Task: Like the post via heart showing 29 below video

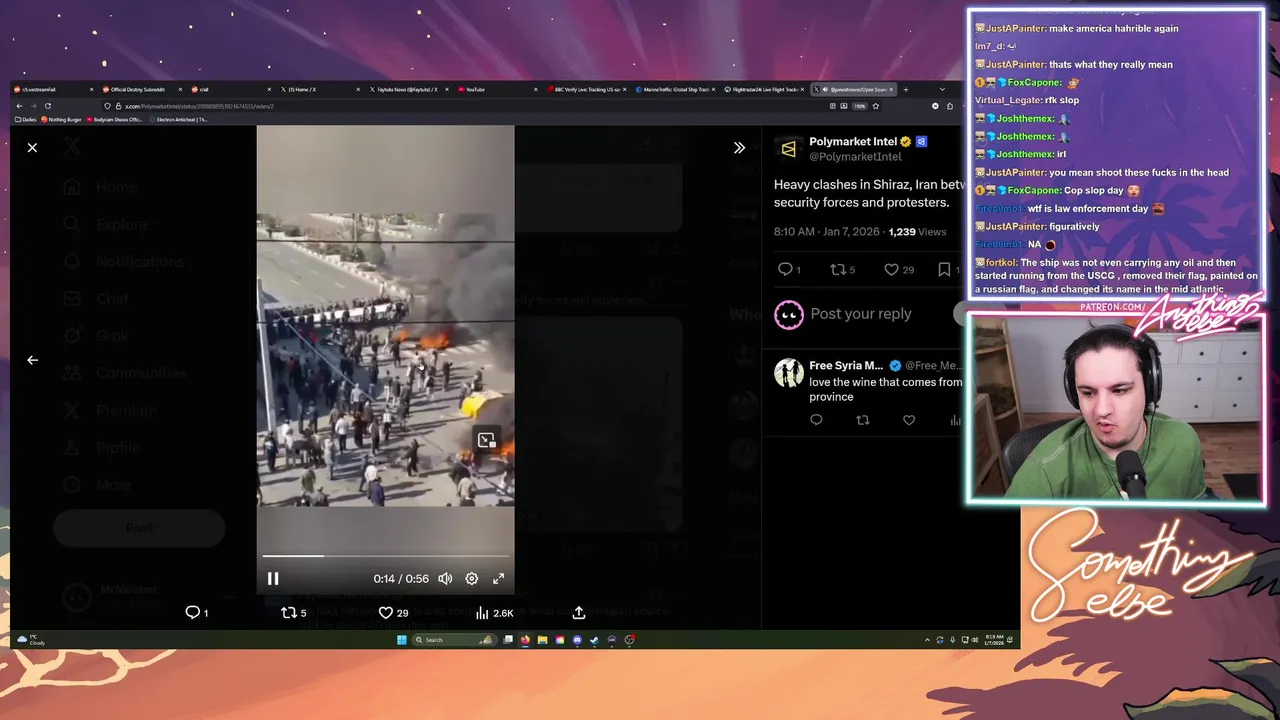Action: [x=393, y=612]
